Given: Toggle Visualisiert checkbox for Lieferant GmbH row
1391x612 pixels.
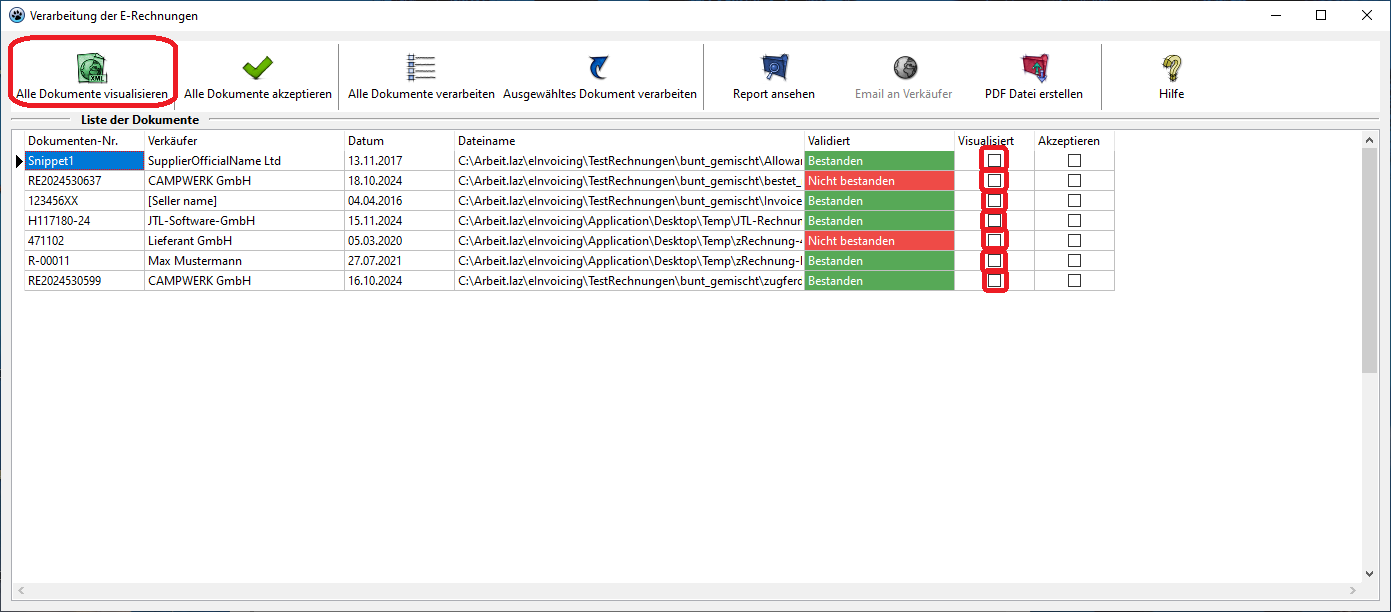Looking at the screenshot, I should [x=994, y=241].
